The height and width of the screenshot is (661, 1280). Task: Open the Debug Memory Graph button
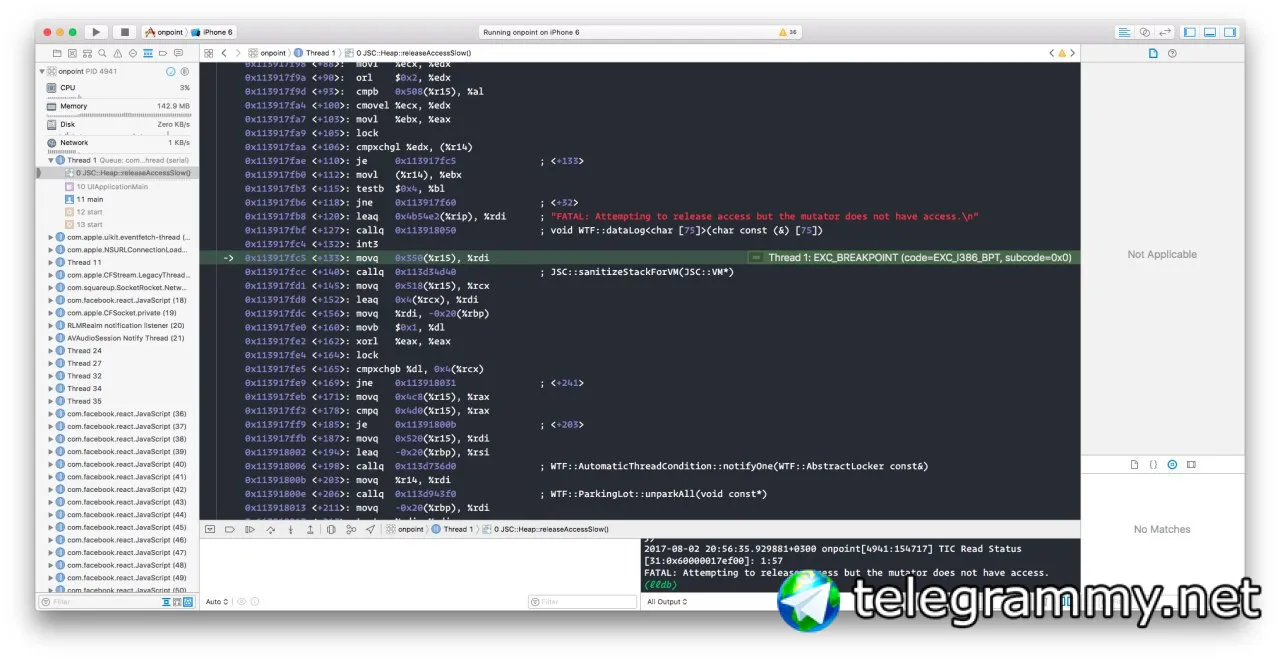click(x=351, y=529)
